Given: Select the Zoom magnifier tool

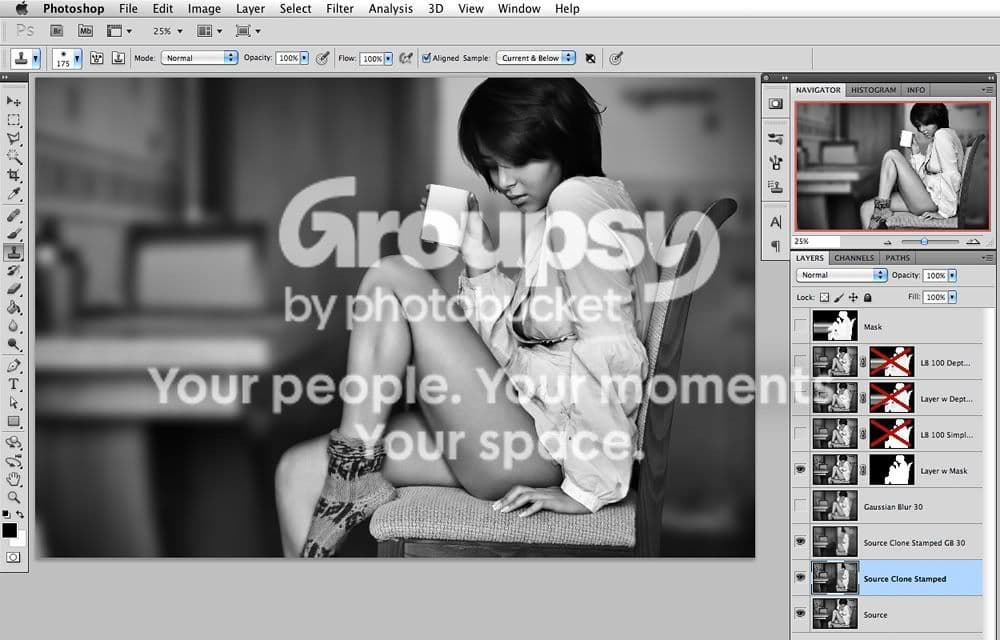Looking at the screenshot, I should coord(13,497).
